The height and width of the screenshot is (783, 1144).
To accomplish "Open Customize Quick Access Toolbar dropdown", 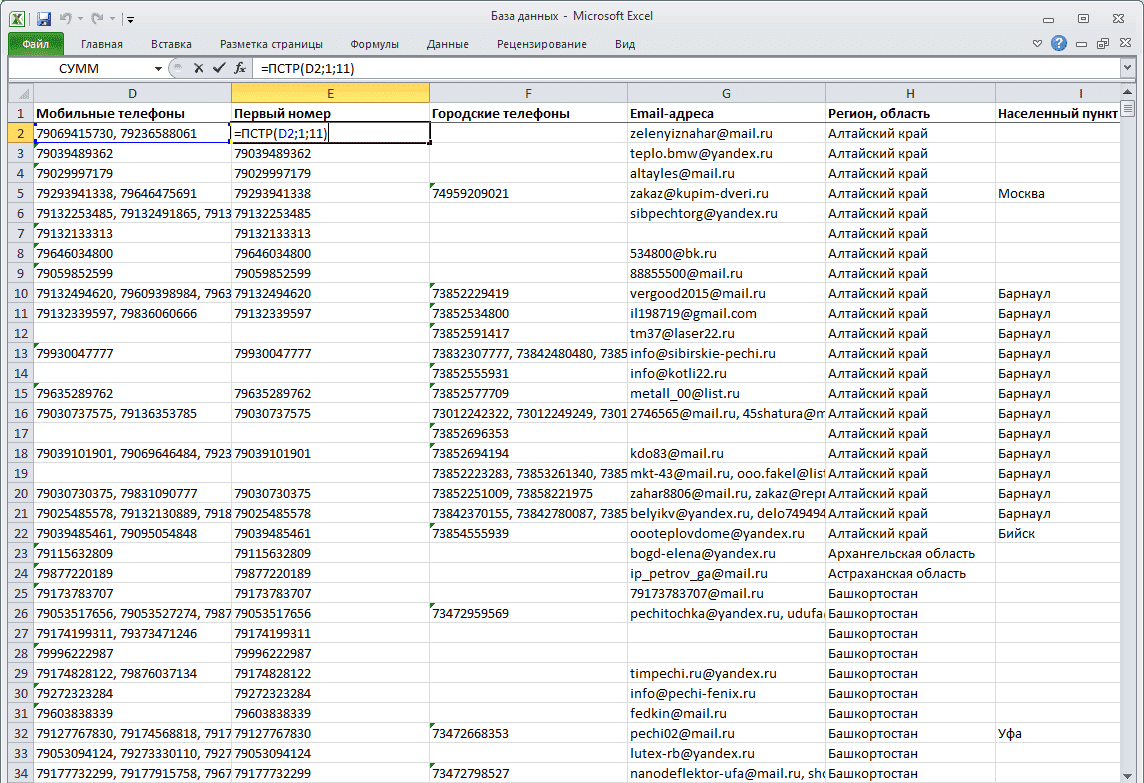I will pyautogui.click(x=130, y=19).
